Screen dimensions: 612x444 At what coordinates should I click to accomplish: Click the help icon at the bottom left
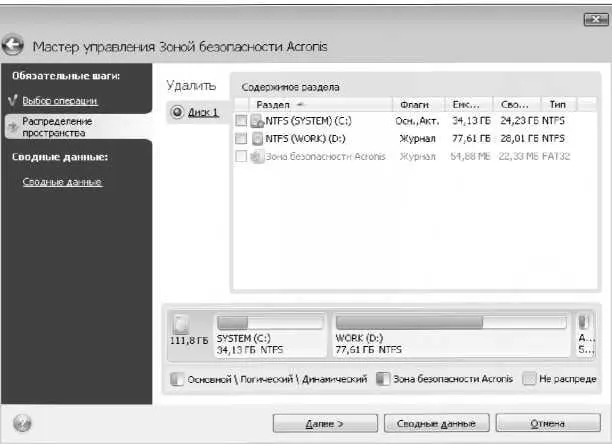(x=22, y=423)
